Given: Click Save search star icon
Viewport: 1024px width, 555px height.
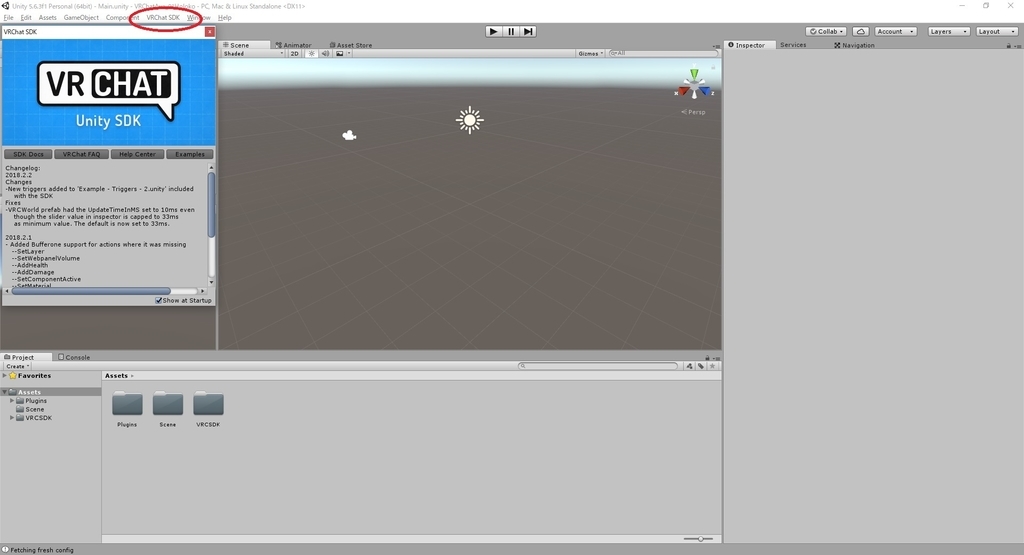Looking at the screenshot, I should [712, 366].
